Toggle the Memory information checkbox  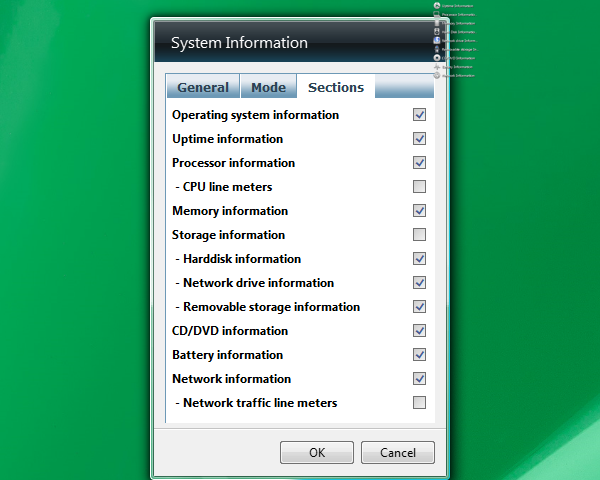click(x=419, y=211)
